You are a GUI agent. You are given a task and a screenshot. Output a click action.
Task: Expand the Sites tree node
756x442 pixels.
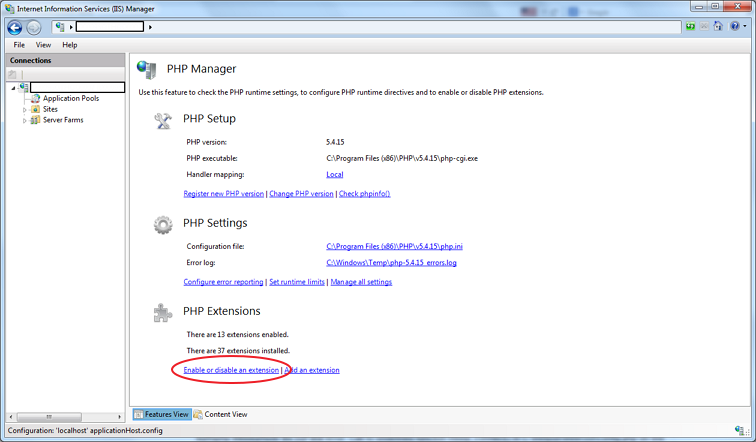coord(25,110)
